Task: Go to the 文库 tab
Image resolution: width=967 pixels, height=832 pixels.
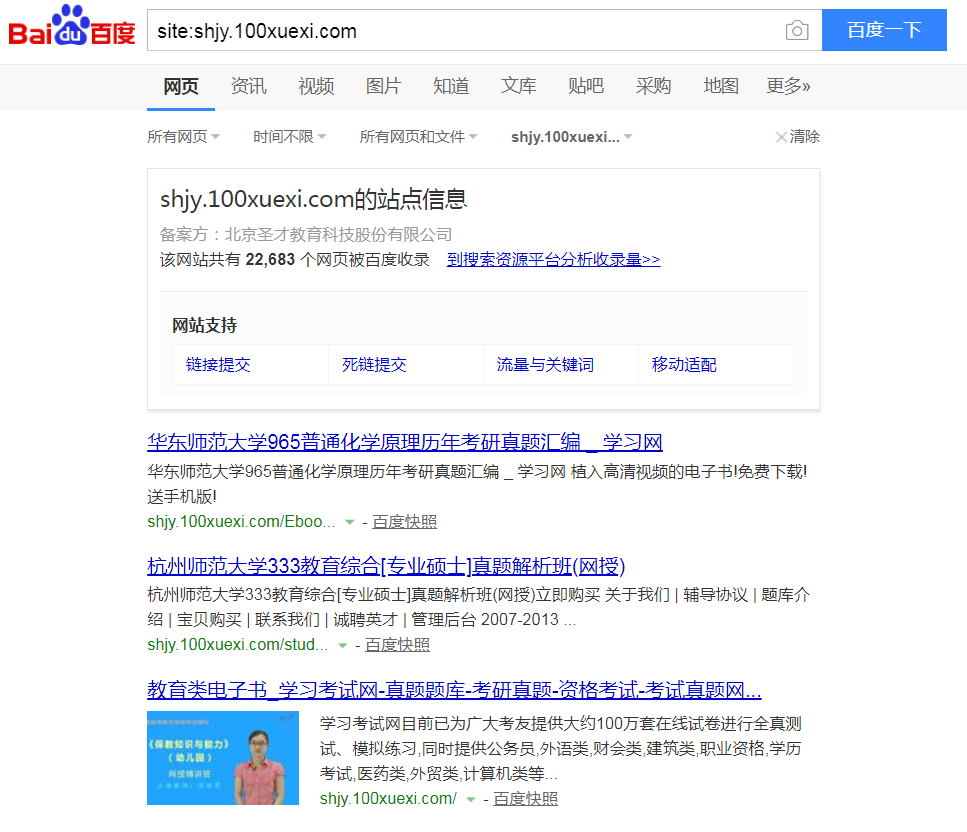Action: tap(519, 86)
